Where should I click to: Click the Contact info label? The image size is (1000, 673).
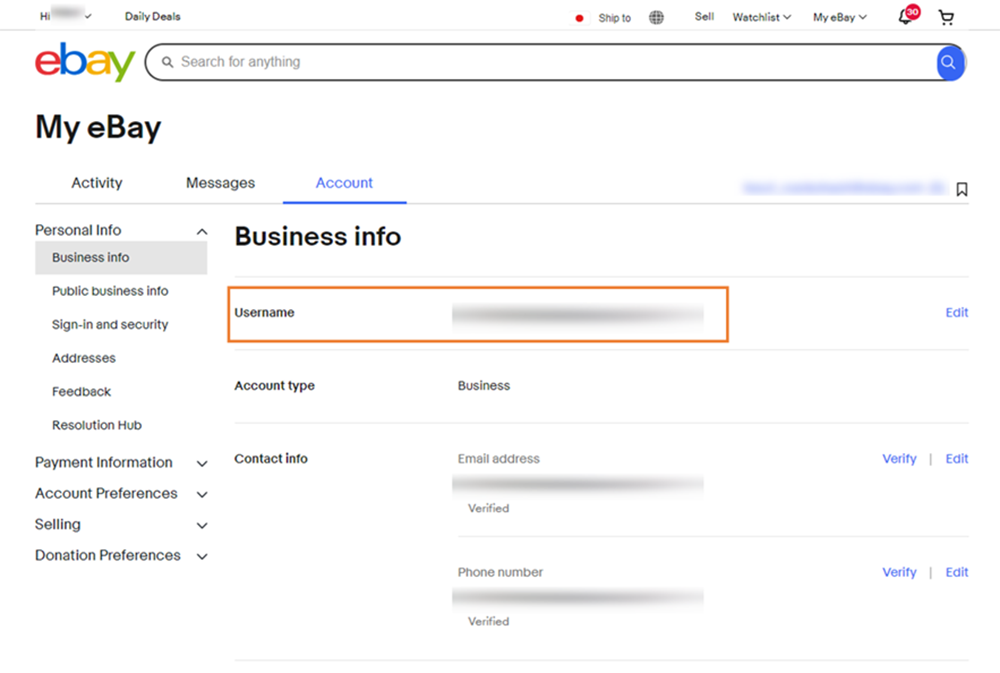click(x=271, y=459)
